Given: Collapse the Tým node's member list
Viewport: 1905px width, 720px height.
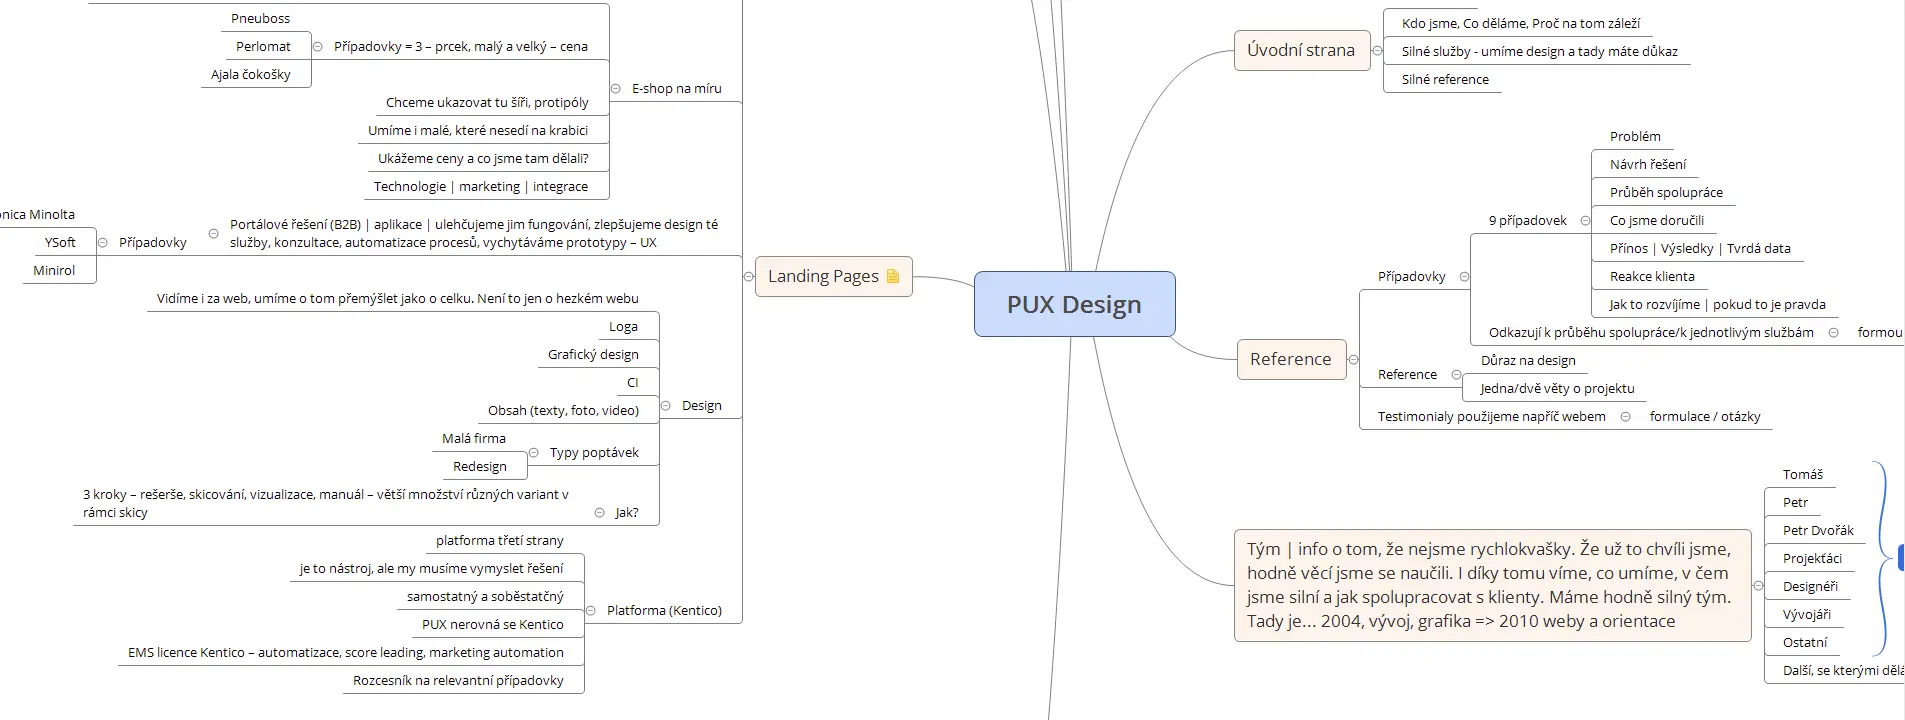Looking at the screenshot, I should 1759,586.
